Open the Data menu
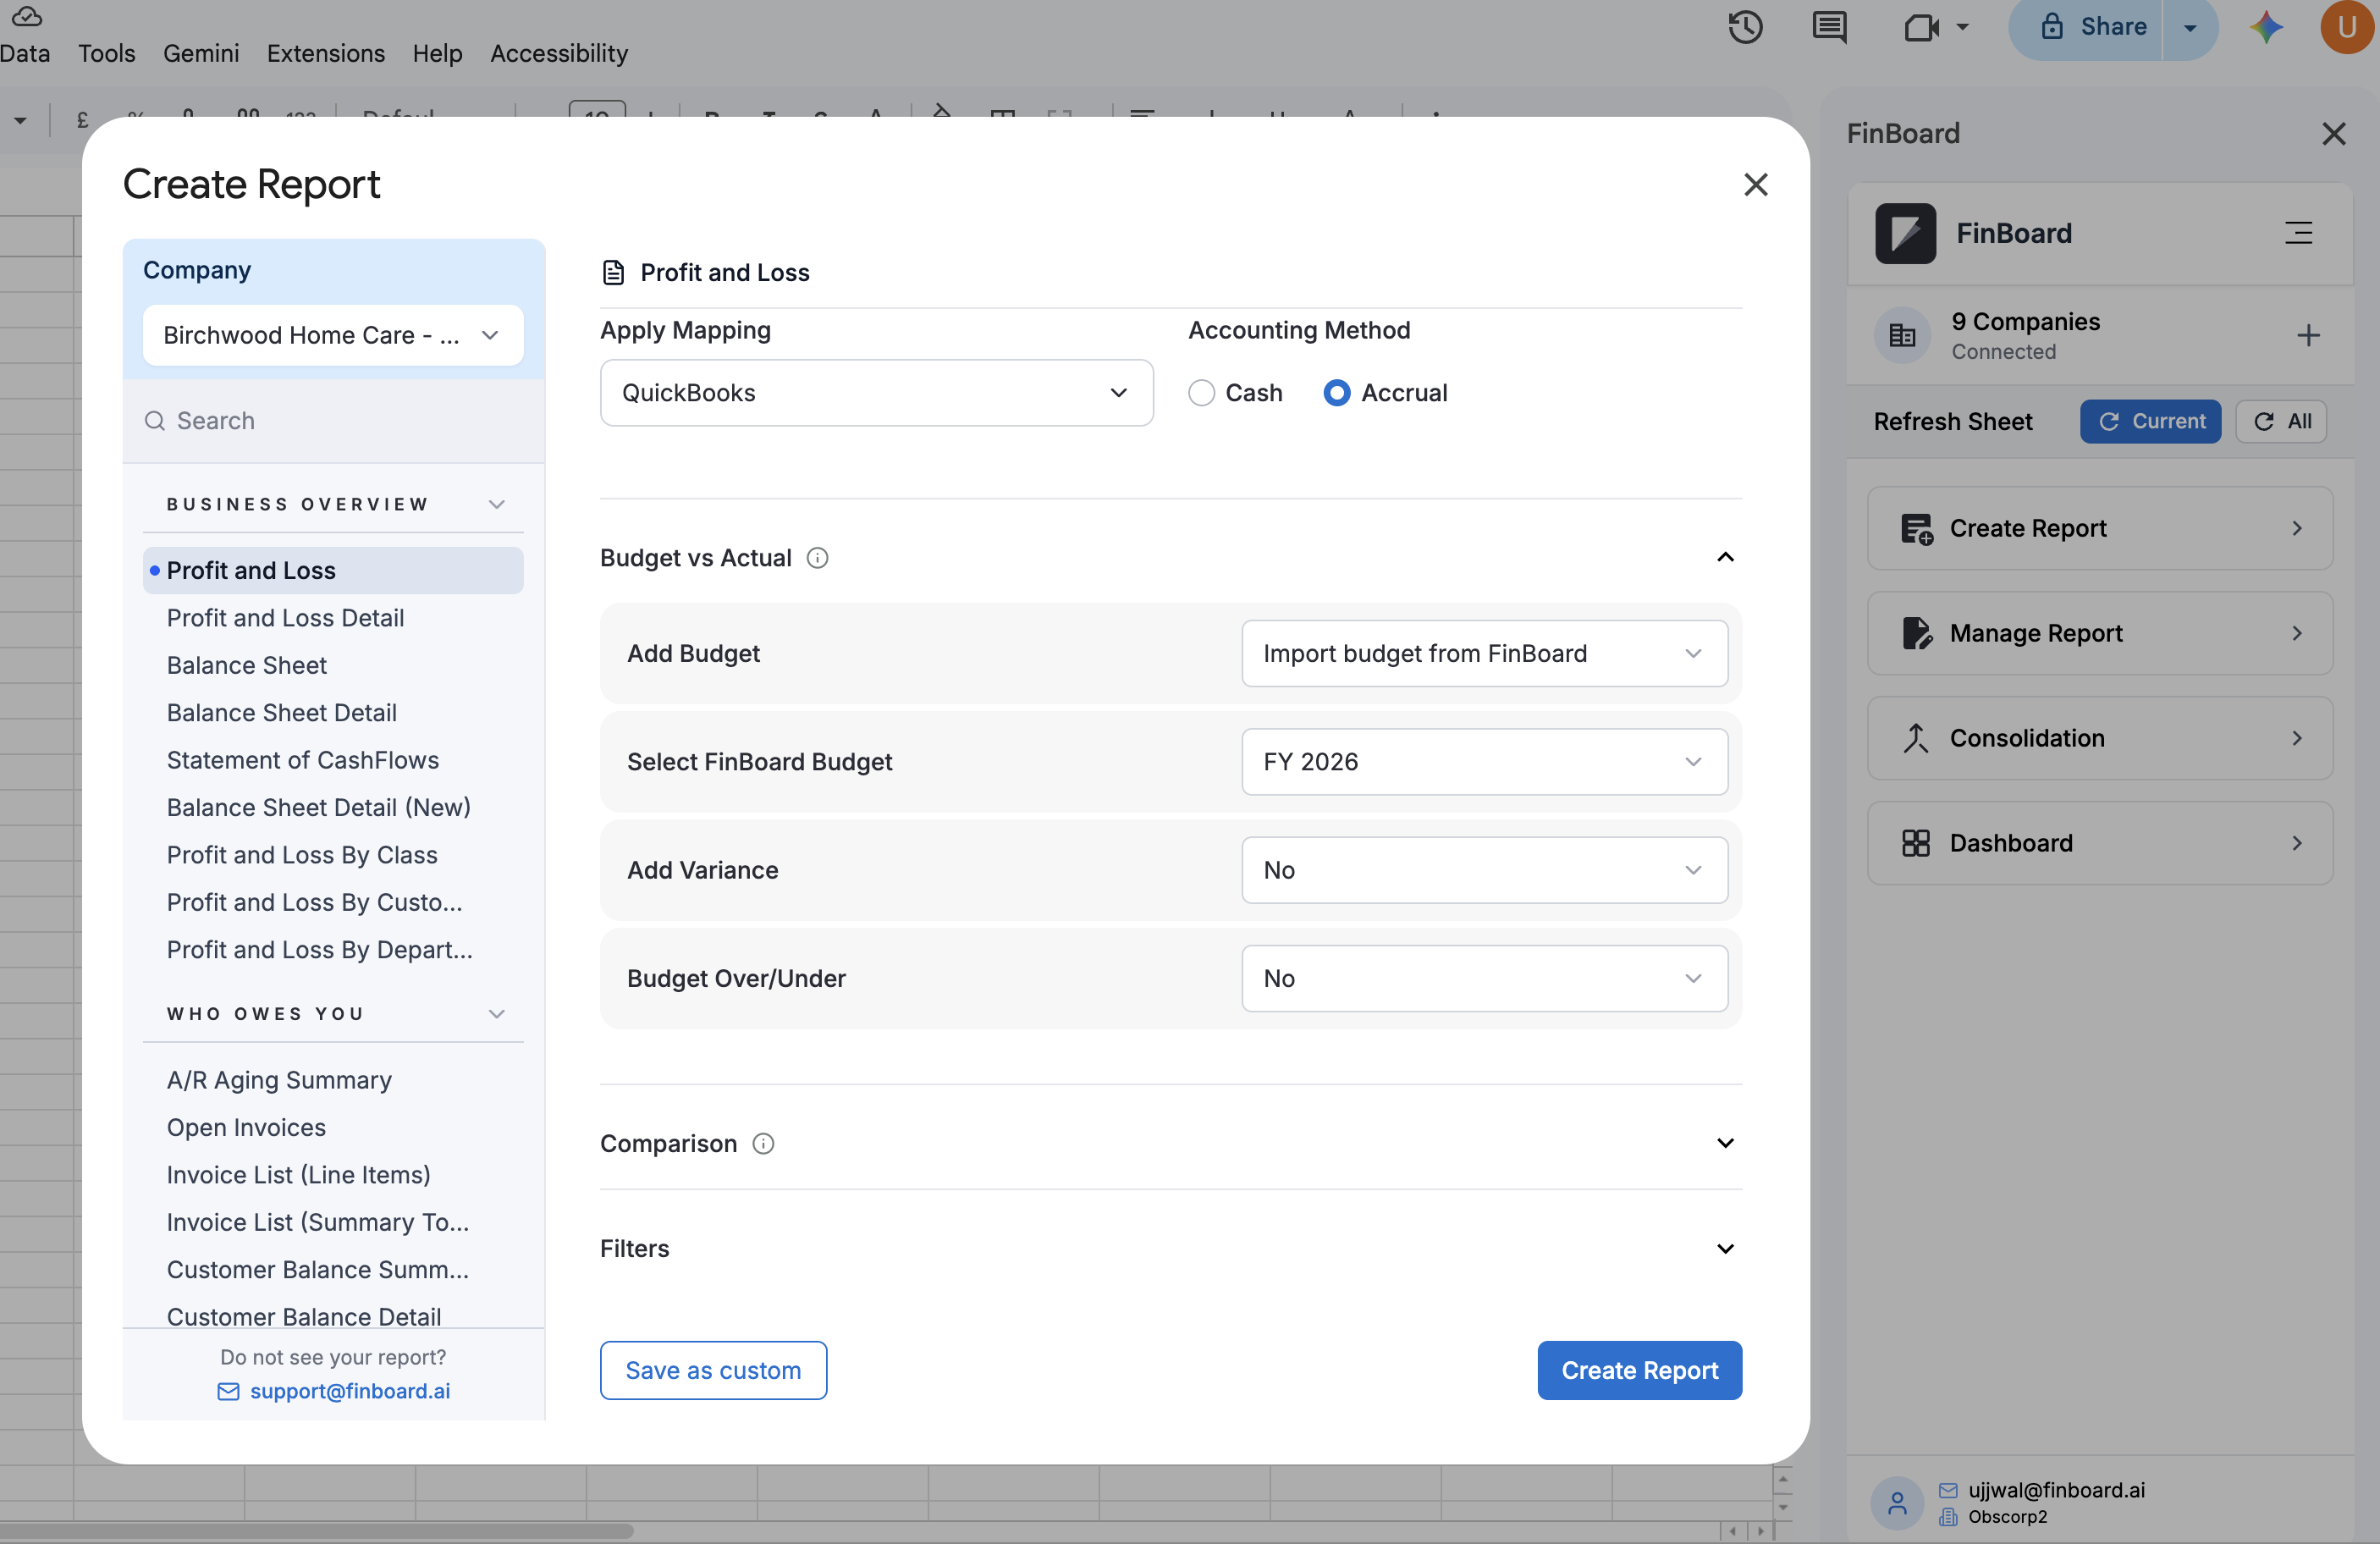2380x1544 pixels. 25,53
